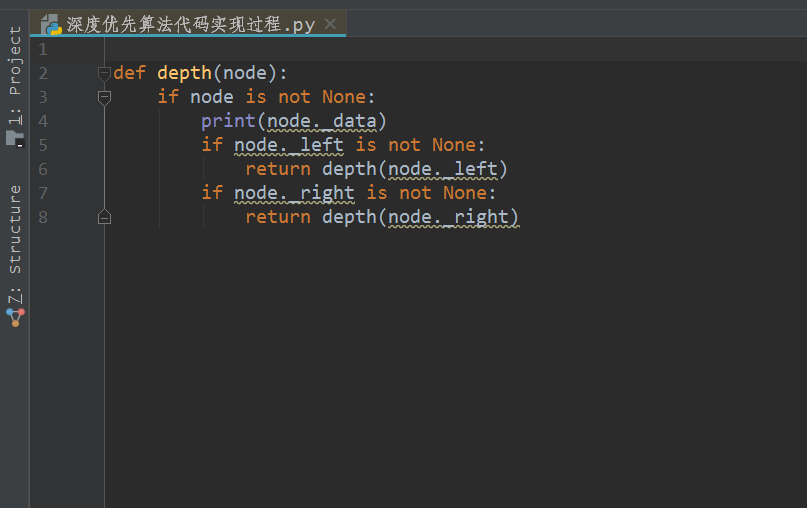807x508 pixels.
Task: Close the 深度优先算法代码实现过程.py tab
Action: (x=330, y=24)
